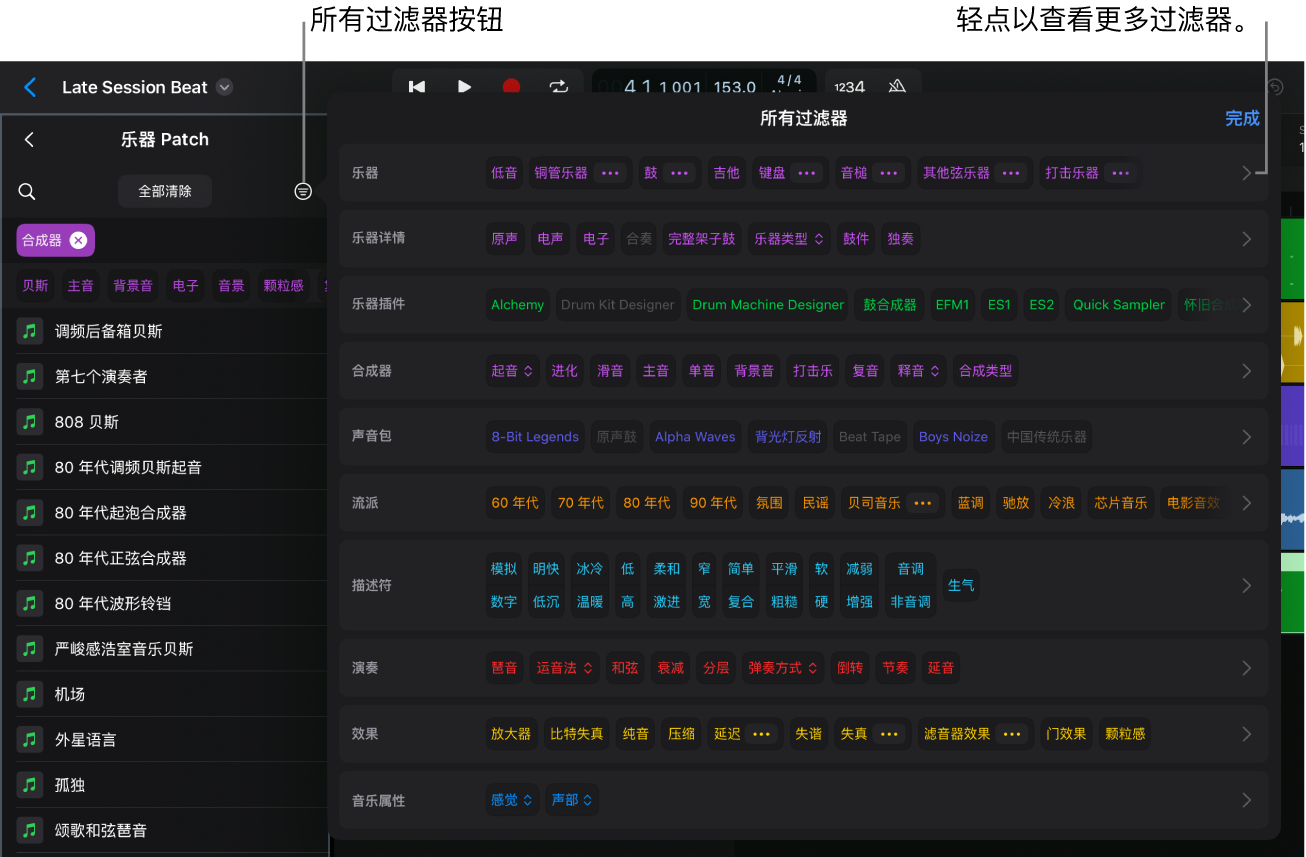This screenshot has width=1306, height=857.
Task: Open the Late Session Beat project dropdown
Action: coord(225,87)
